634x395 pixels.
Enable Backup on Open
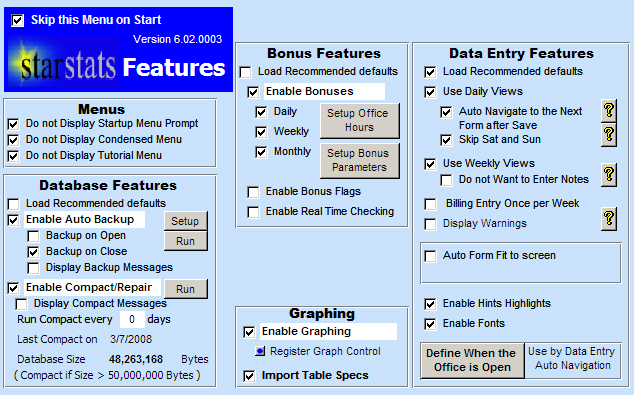click(33, 236)
